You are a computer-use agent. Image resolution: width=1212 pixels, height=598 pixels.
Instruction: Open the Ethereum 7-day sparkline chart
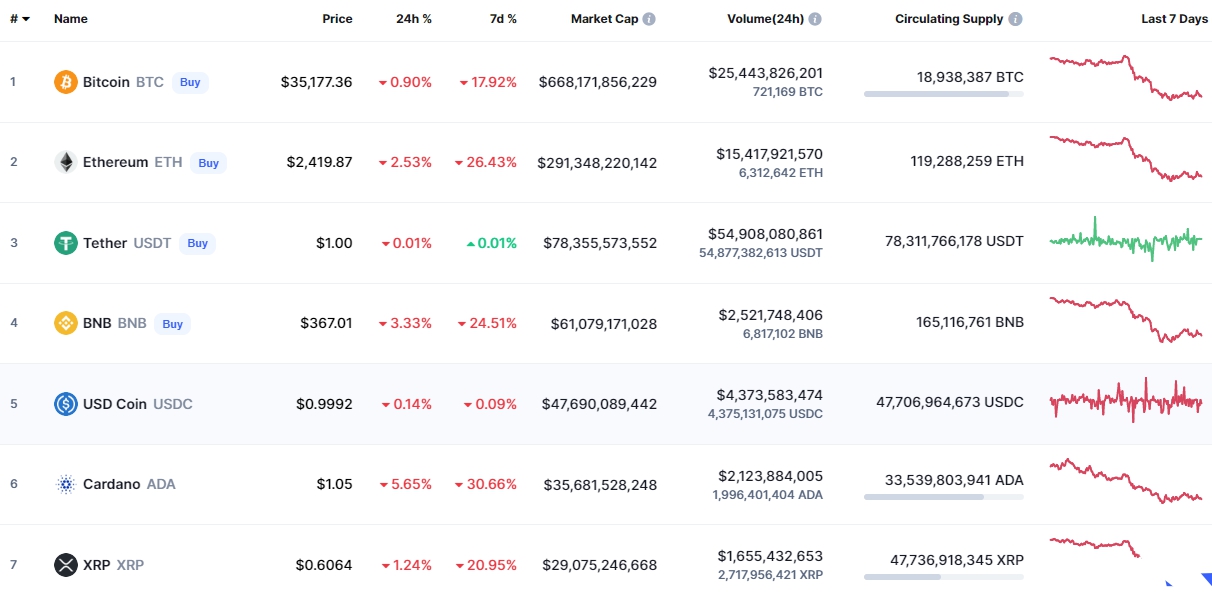pos(1126,158)
